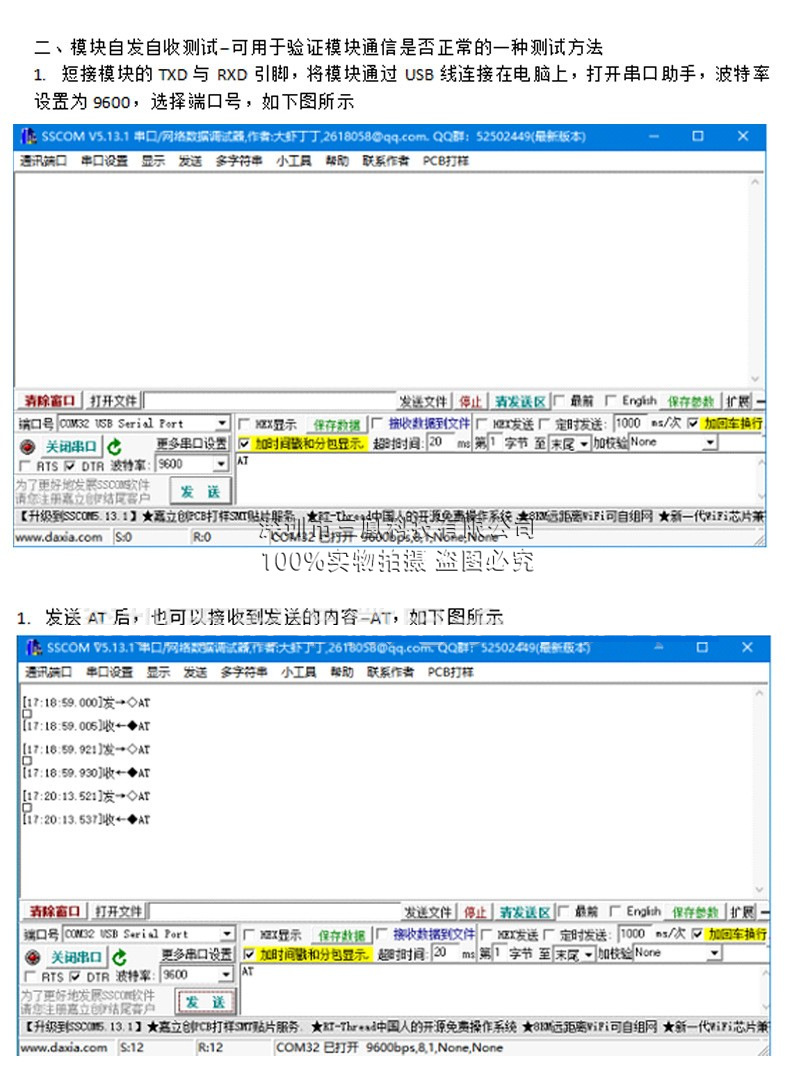
Task: Open PCB打样 menu in AT-log SSCOM window
Action: tap(450, 672)
